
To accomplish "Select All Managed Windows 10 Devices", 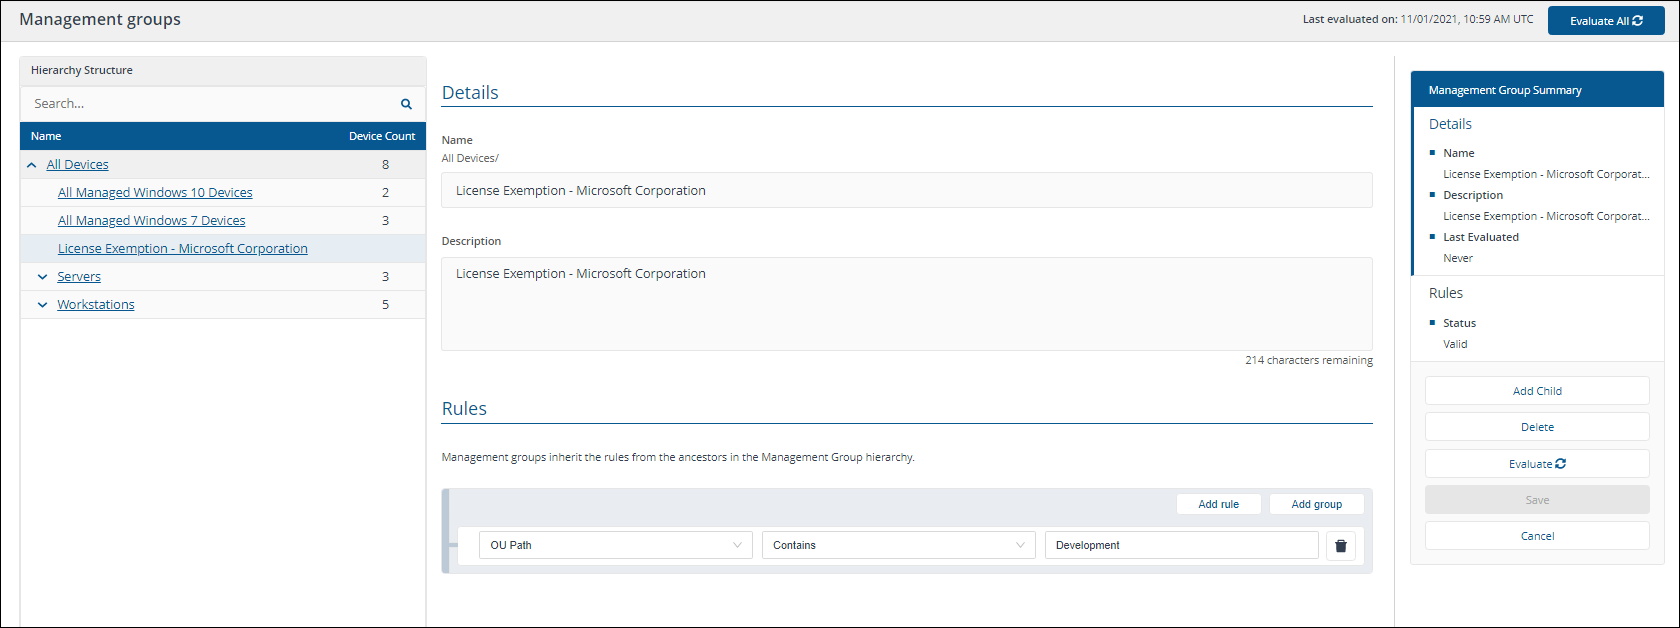I will tap(155, 193).
